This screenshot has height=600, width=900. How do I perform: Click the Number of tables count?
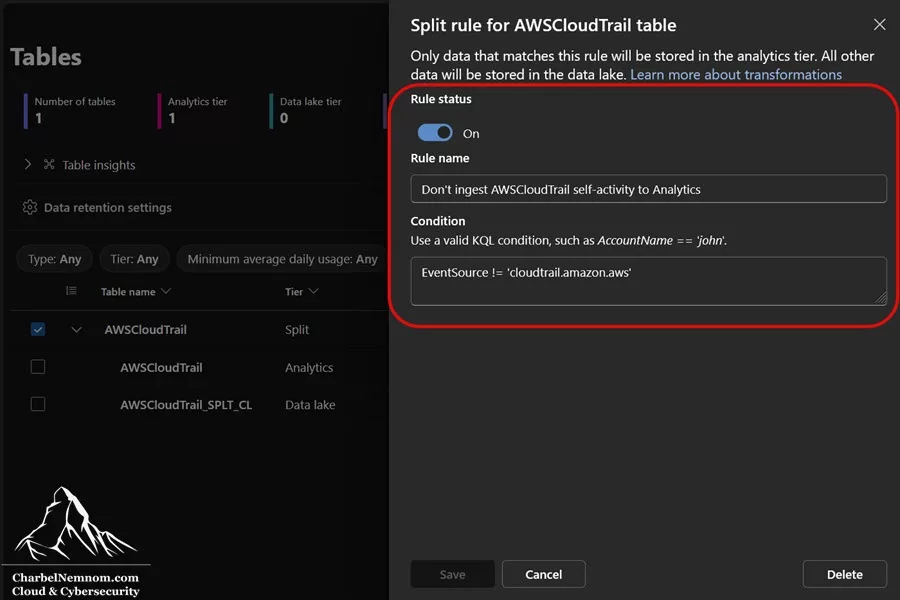coord(38,118)
